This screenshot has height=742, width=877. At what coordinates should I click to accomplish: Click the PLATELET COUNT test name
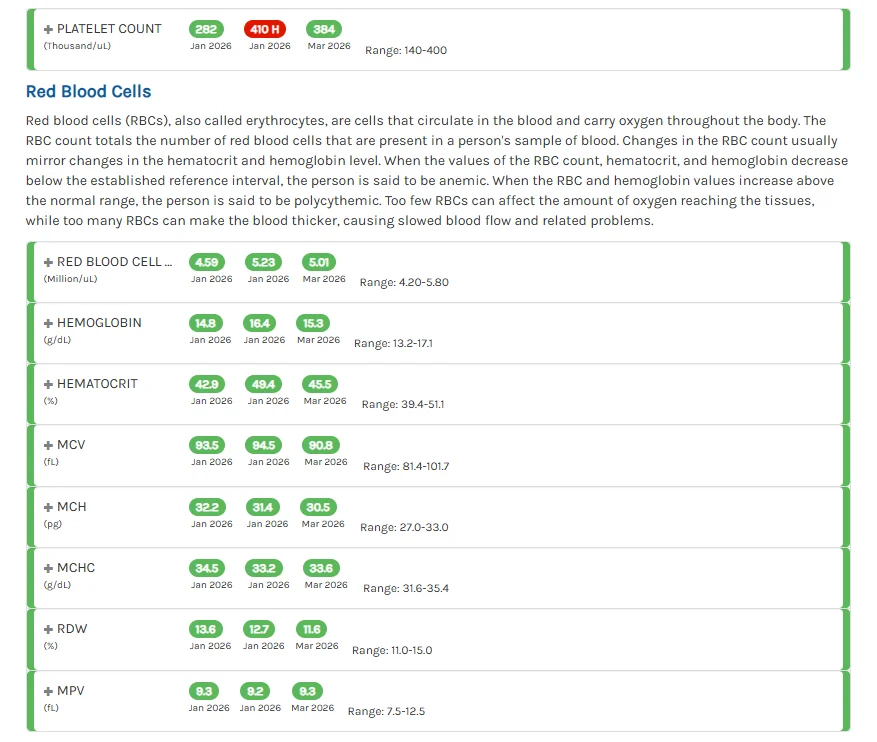(x=109, y=29)
